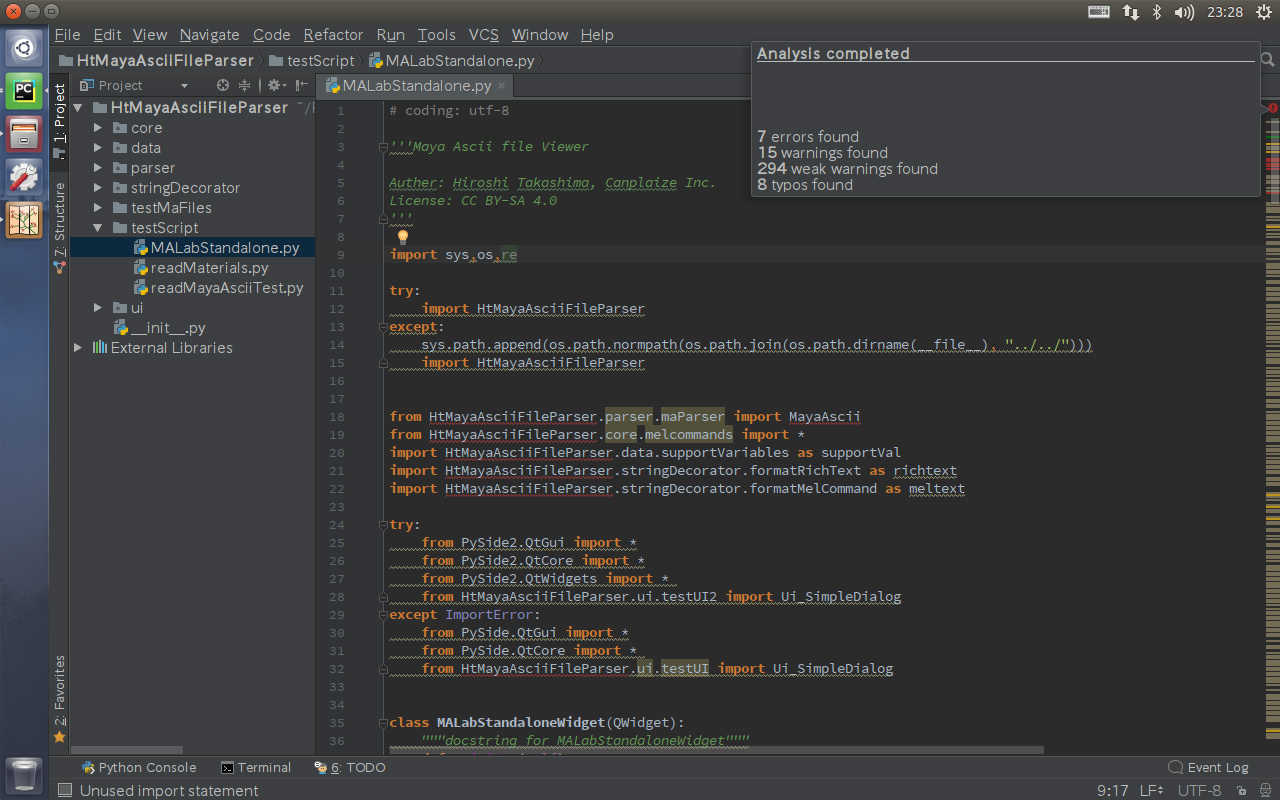Click the Hector inspector icon in status bar

(1263, 790)
